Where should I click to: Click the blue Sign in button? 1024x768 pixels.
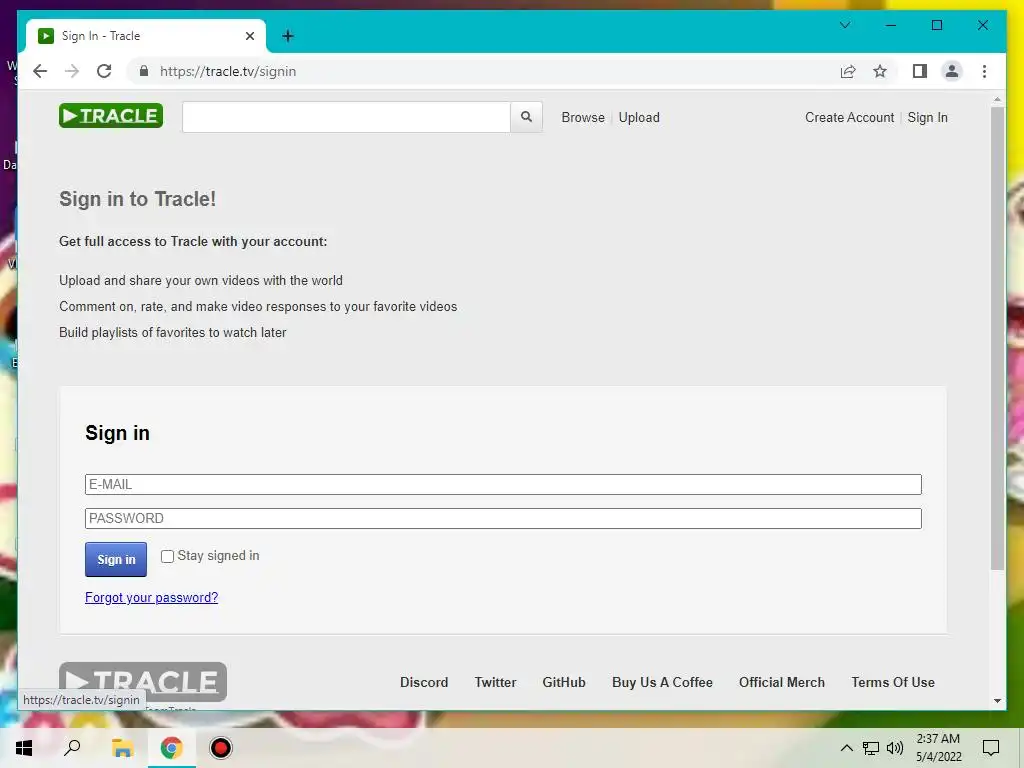pos(116,560)
